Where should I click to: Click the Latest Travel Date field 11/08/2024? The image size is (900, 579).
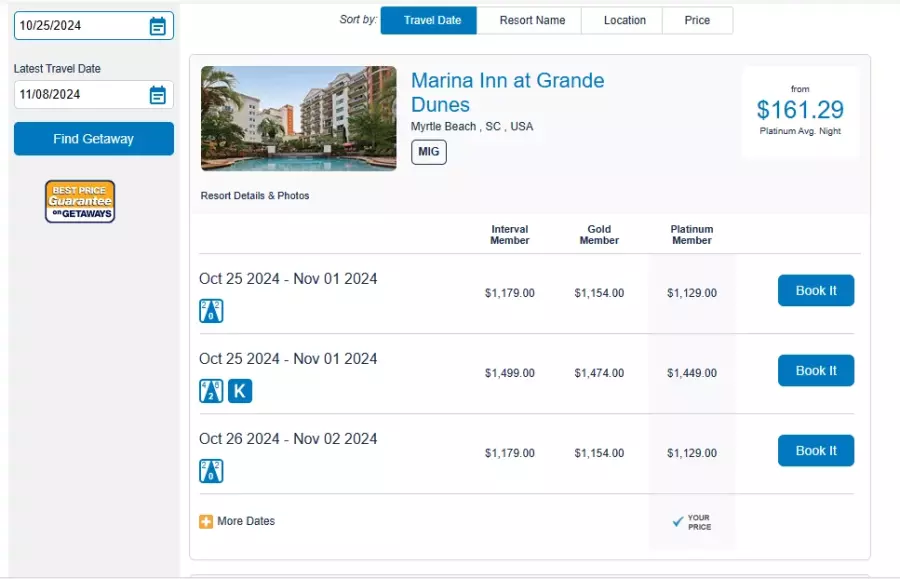94,95
